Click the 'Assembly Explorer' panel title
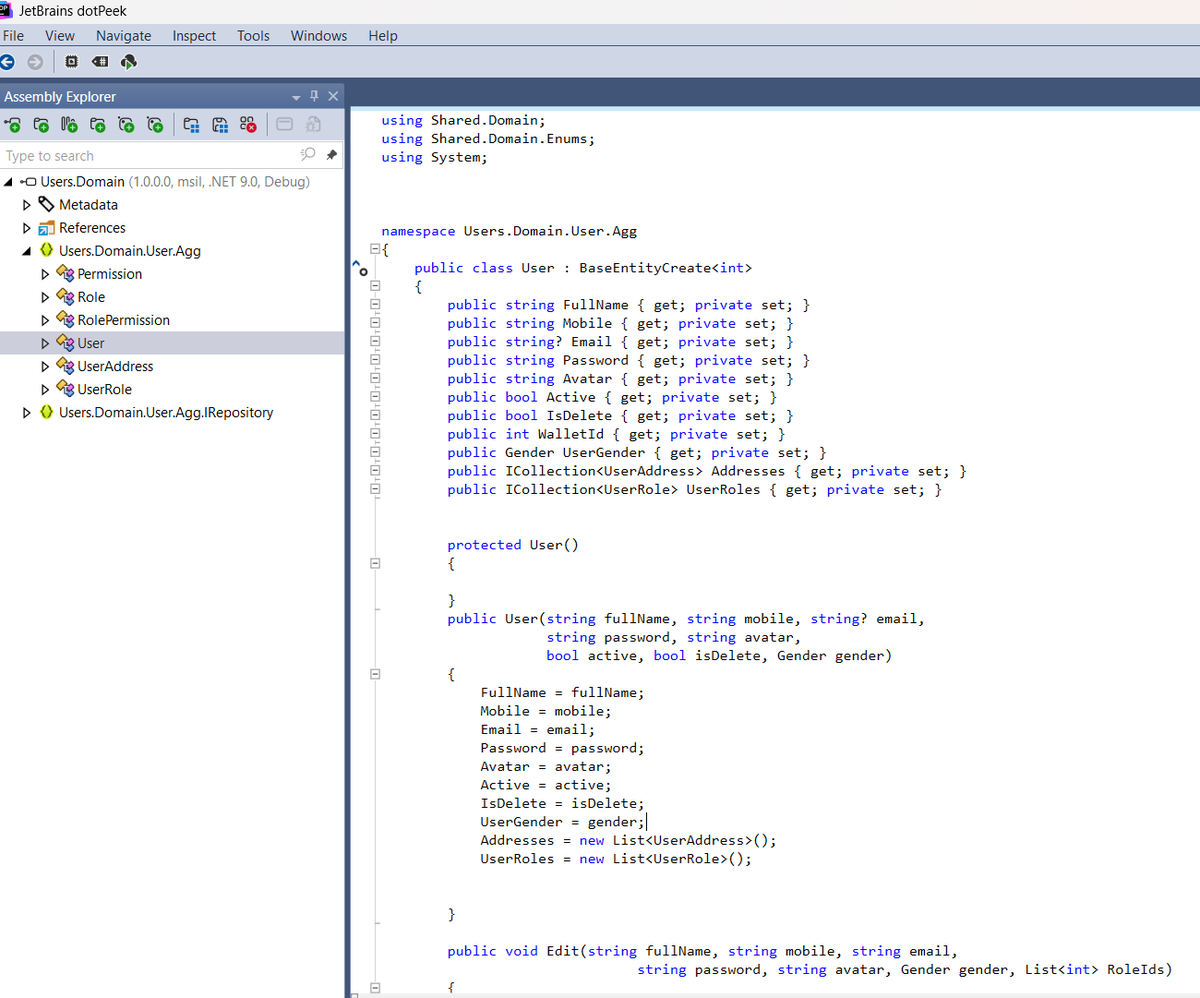Image resolution: width=1200 pixels, height=998 pixels. pyautogui.click(x=60, y=97)
